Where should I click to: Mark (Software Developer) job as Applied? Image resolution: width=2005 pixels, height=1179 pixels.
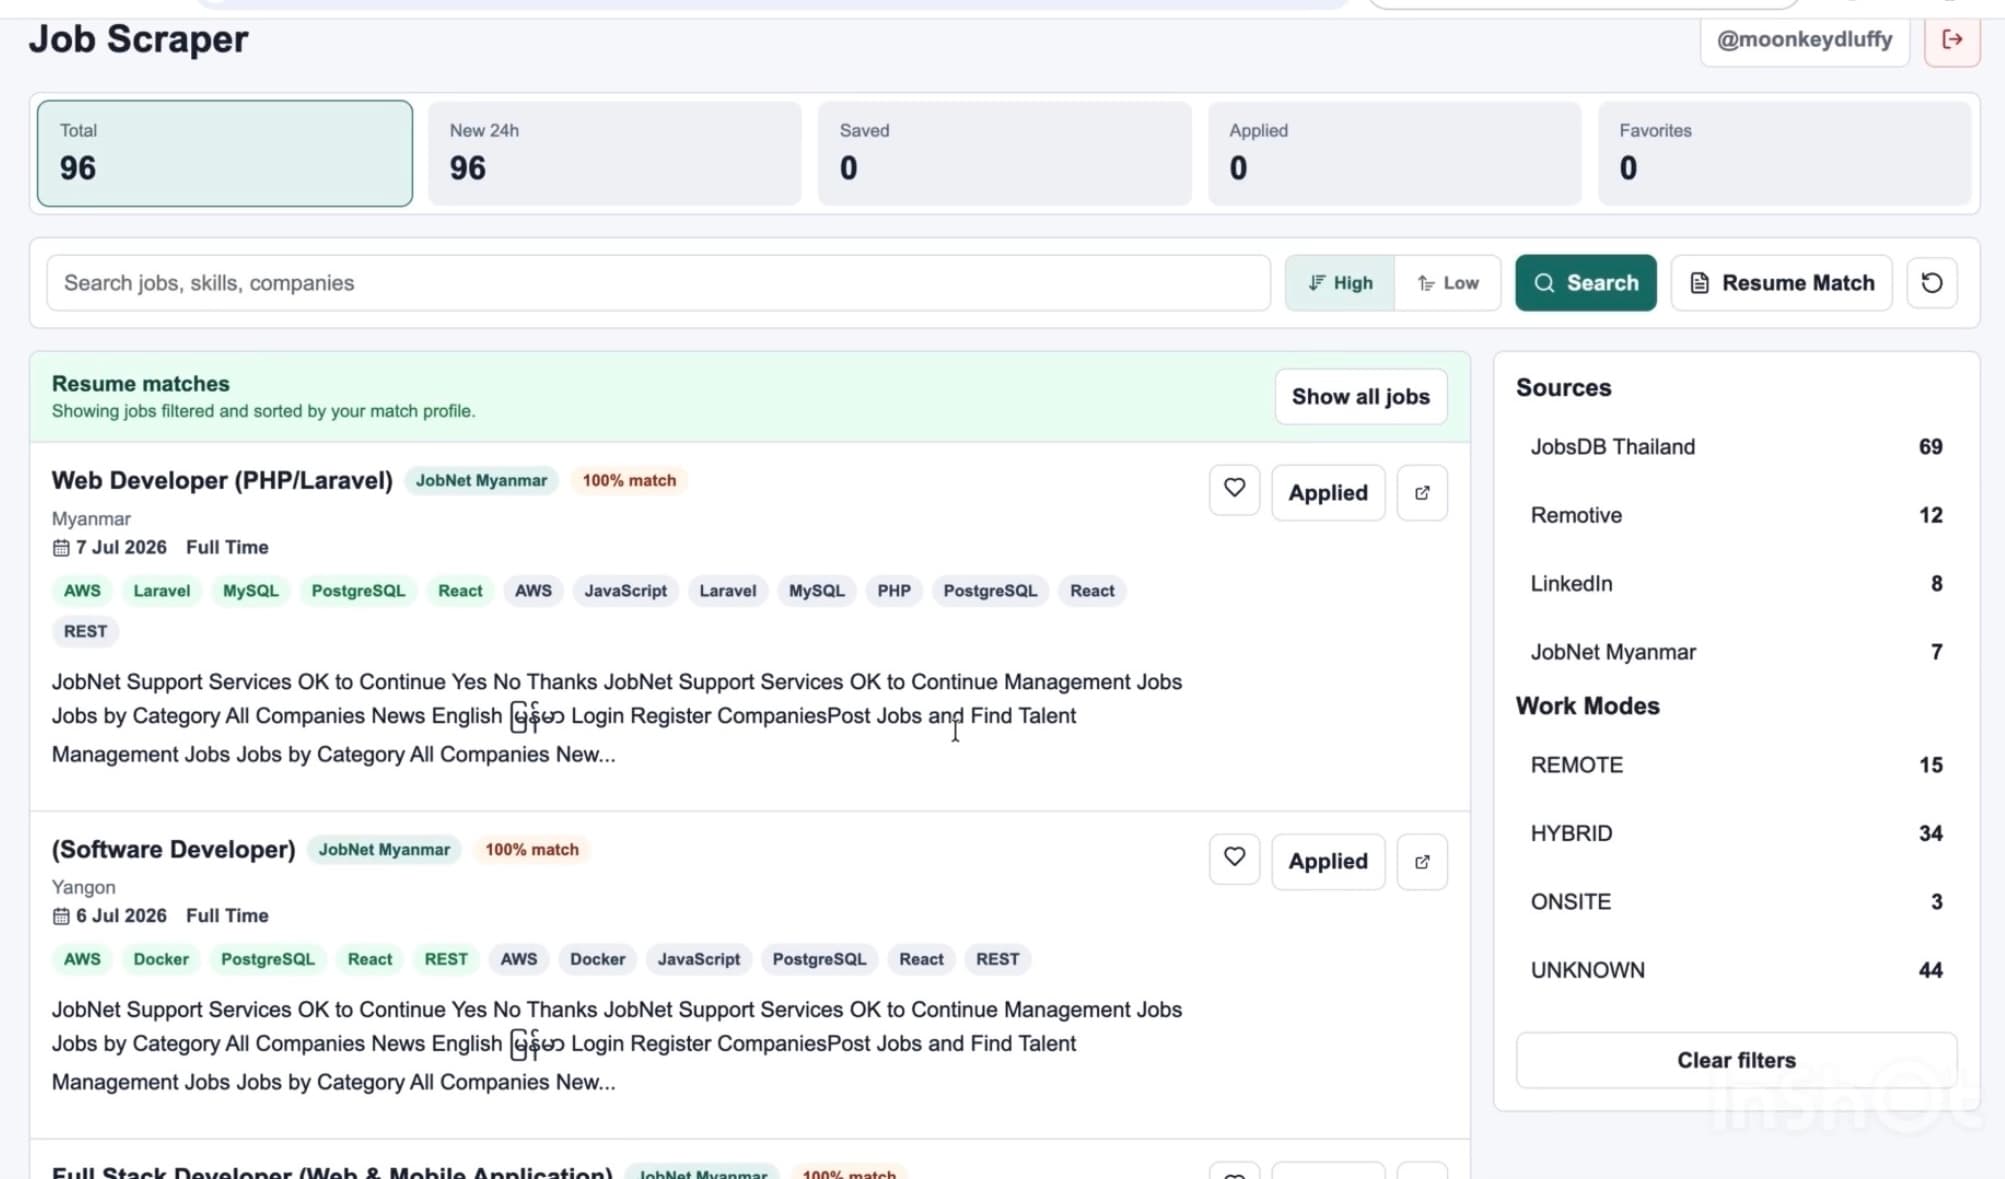[1328, 861]
